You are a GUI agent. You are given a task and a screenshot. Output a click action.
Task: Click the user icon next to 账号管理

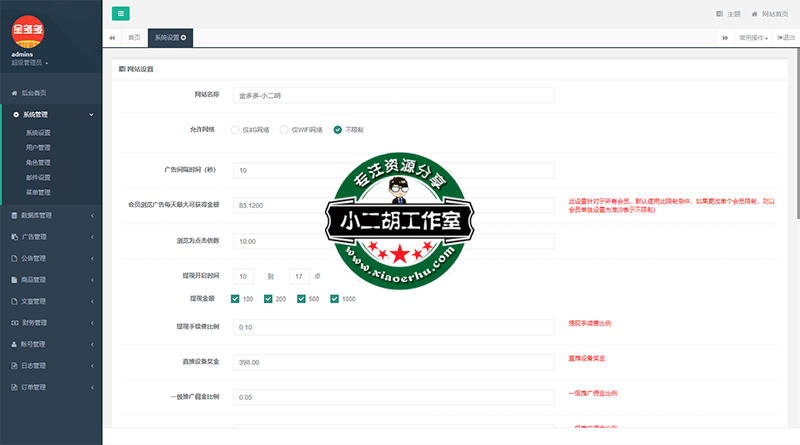13,344
